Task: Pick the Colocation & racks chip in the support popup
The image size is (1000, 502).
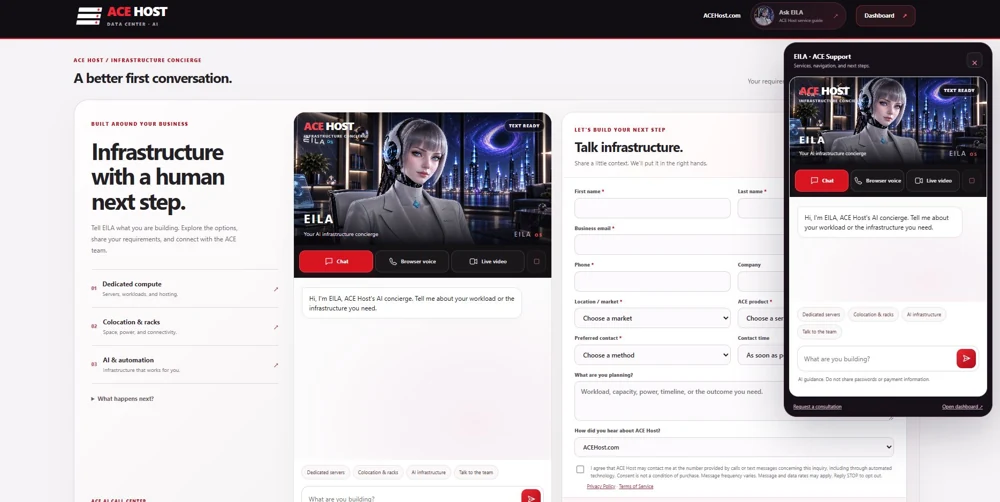Action: pyautogui.click(x=873, y=314)
